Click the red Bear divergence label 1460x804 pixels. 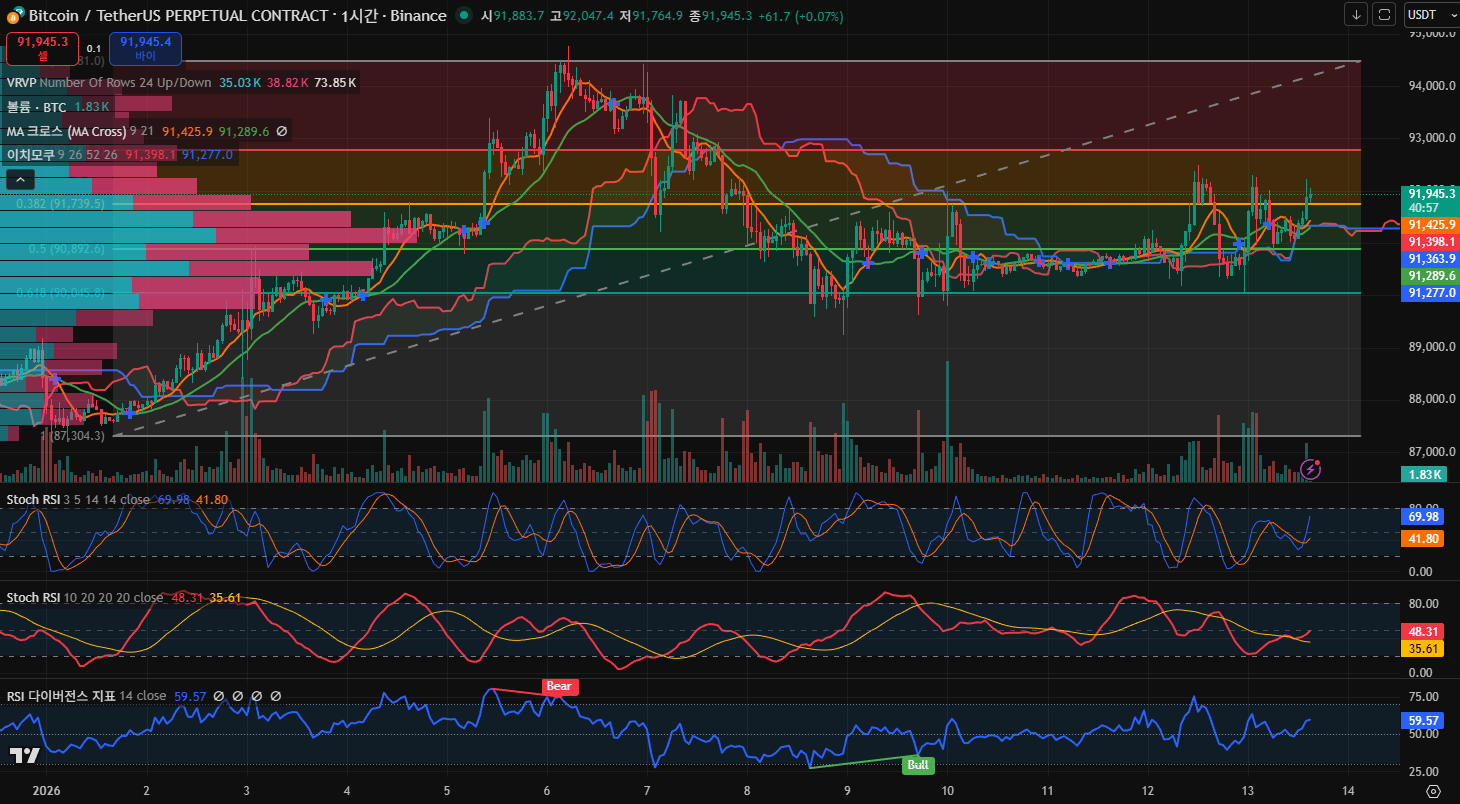point(559,687)
